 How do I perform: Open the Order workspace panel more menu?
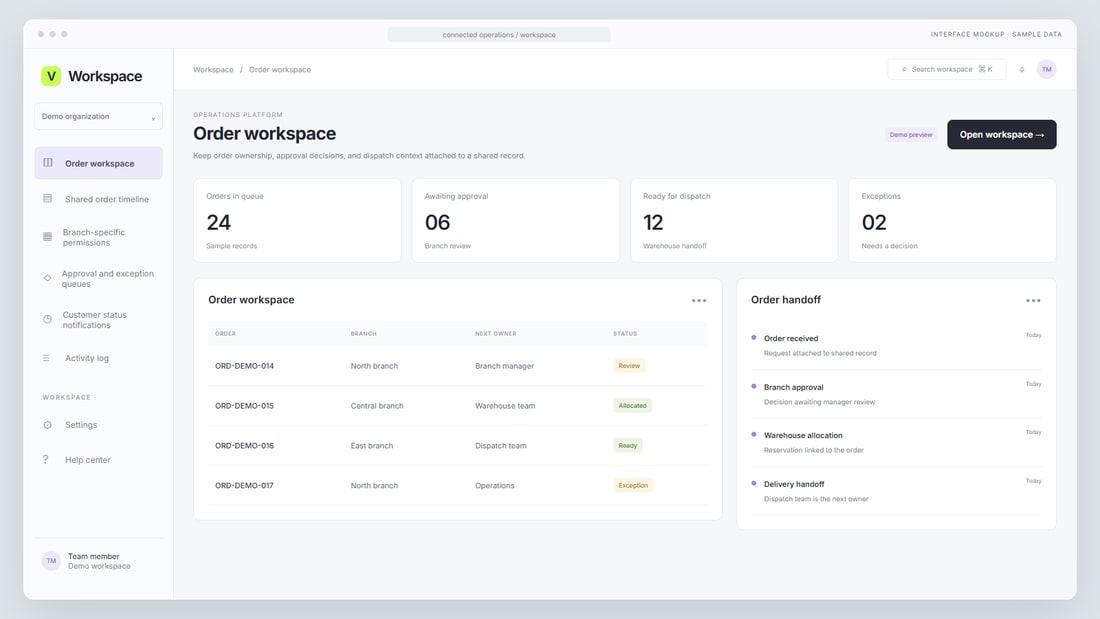click(699, 300)
